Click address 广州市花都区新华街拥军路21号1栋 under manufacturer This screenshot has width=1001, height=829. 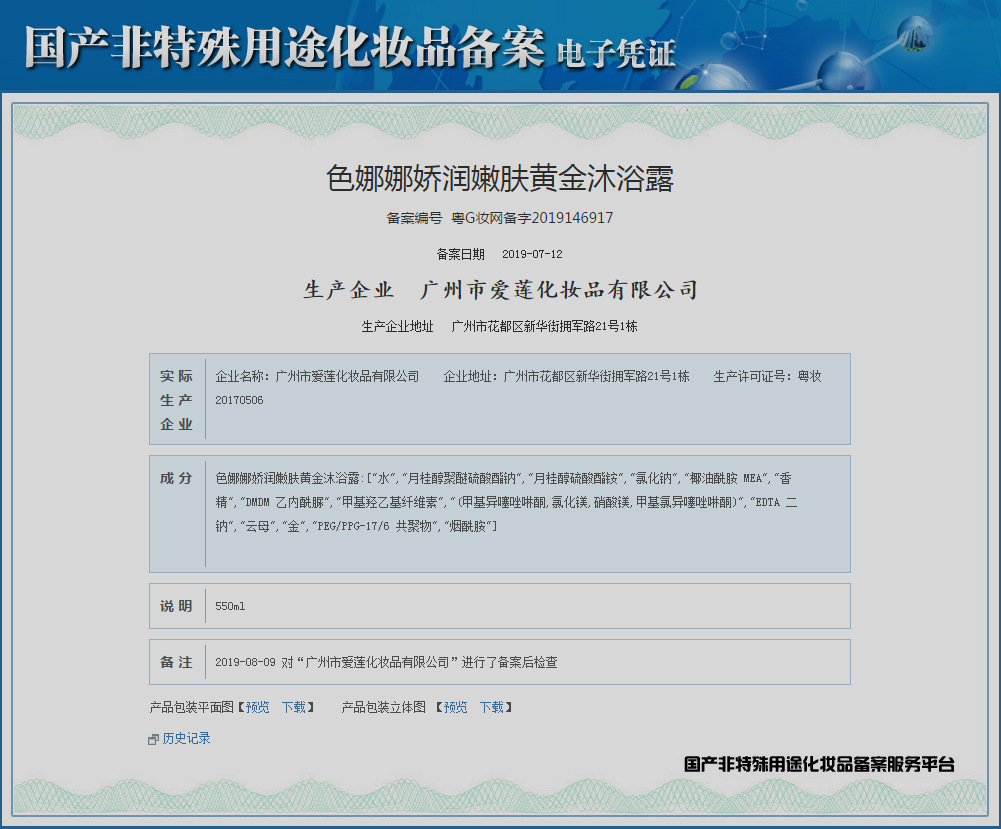point(545,327)
